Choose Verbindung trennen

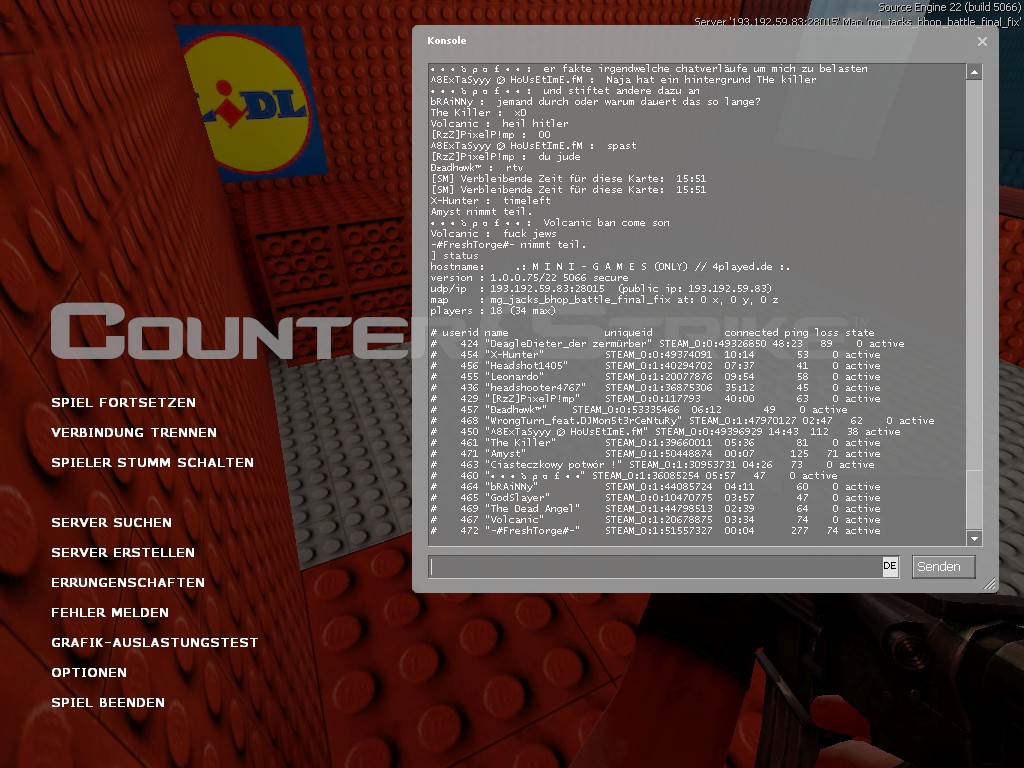click(134, 432)
